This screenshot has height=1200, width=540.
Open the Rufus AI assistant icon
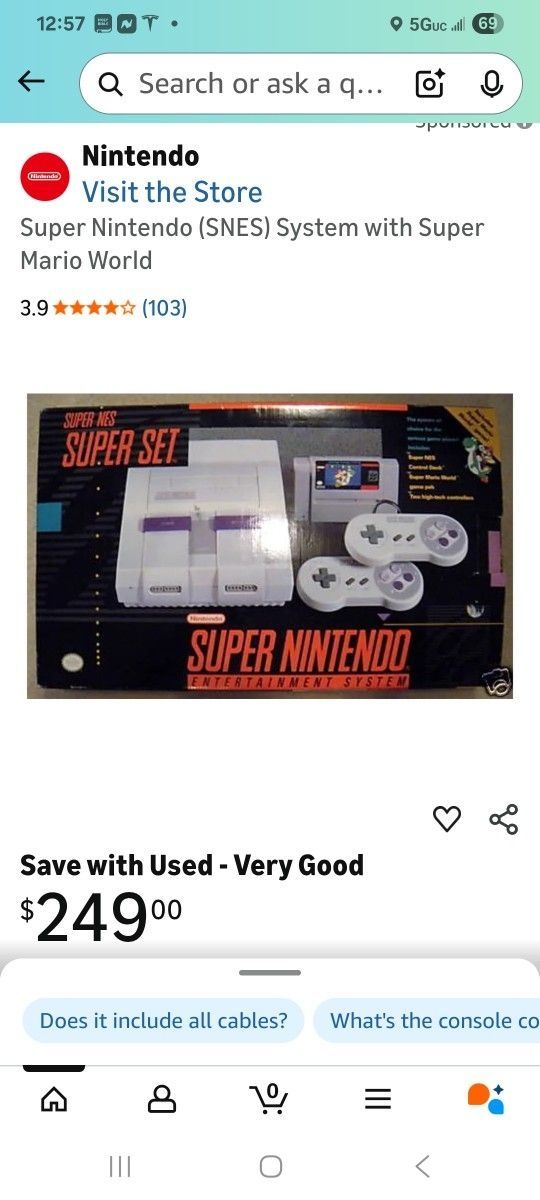486,1098
